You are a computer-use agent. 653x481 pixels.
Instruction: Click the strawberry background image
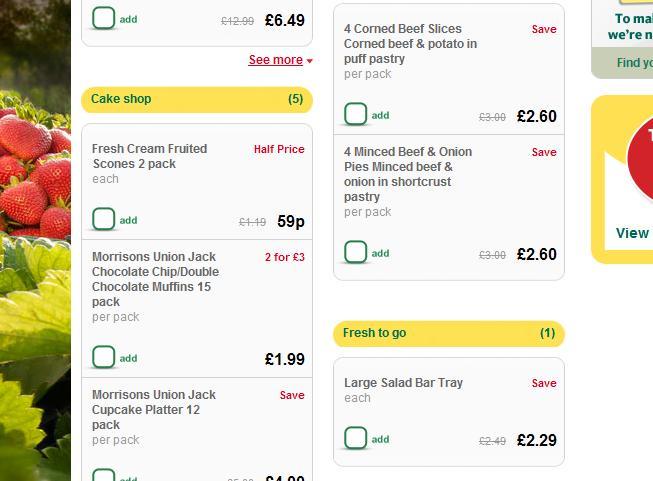pyautogui.click(x=35, y=240)
